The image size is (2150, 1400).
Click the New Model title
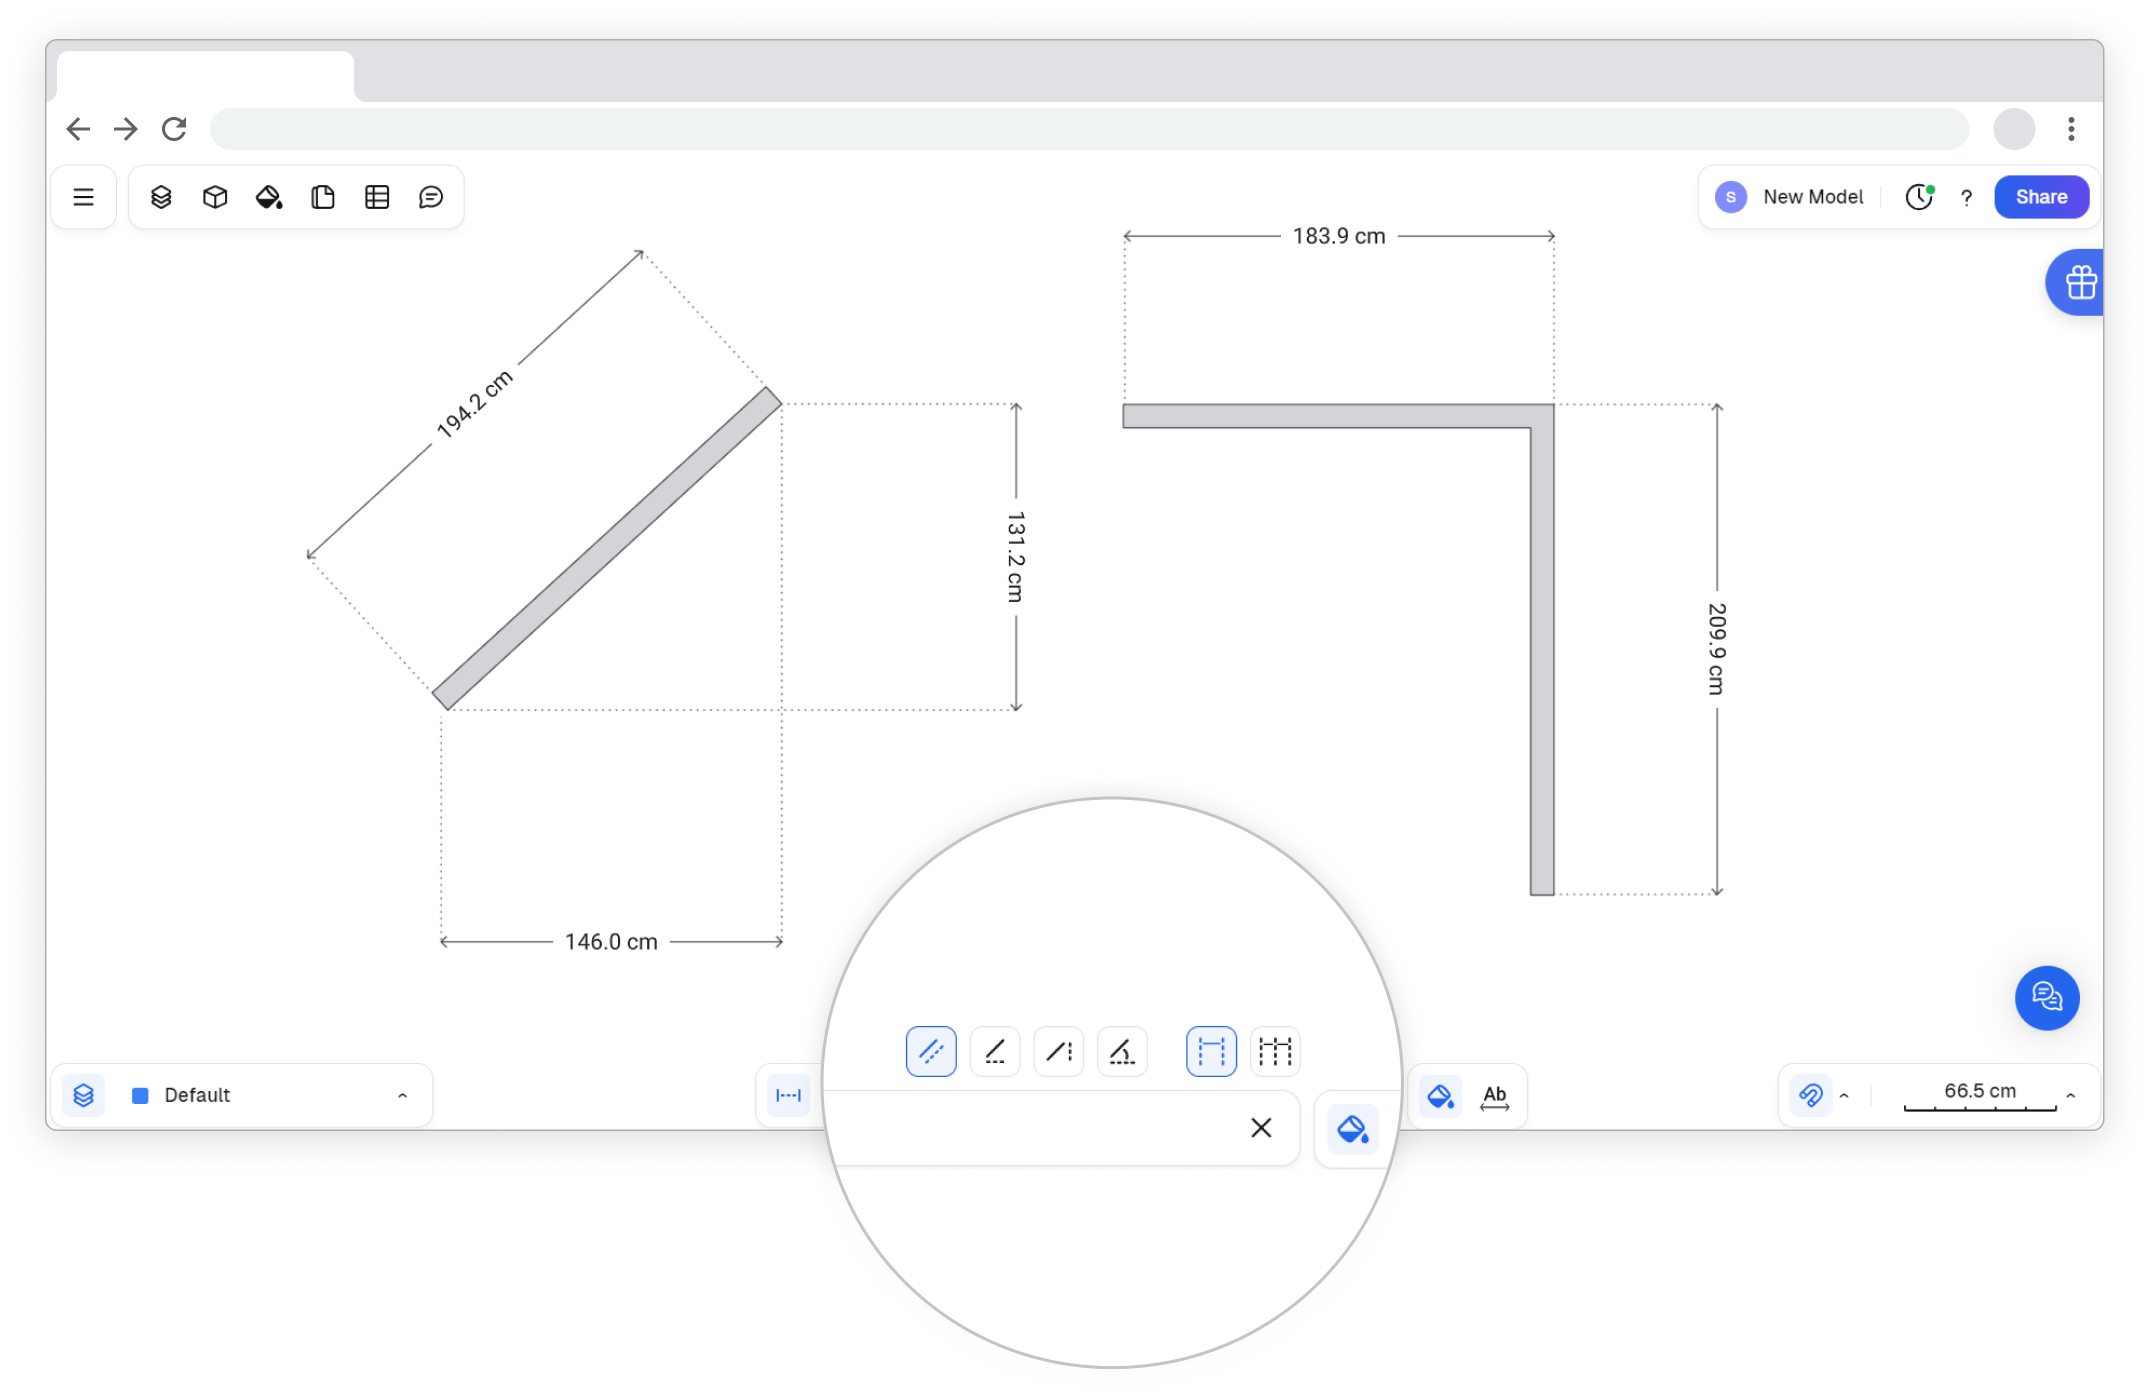(1812, 197)
